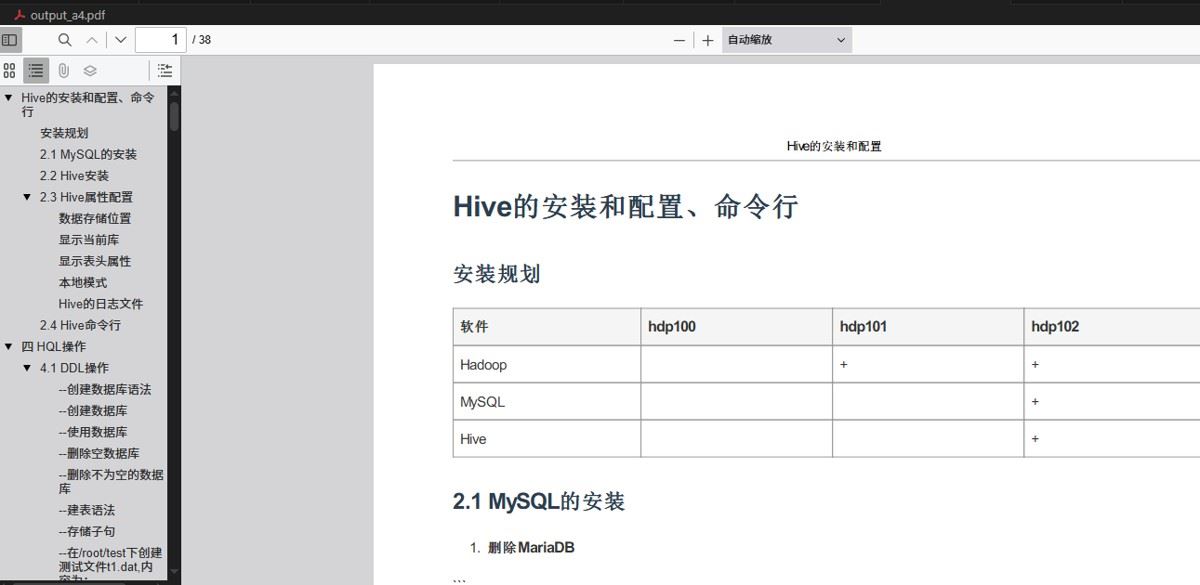Show the document outline view

pyautogui.click(x=36, y=70)
